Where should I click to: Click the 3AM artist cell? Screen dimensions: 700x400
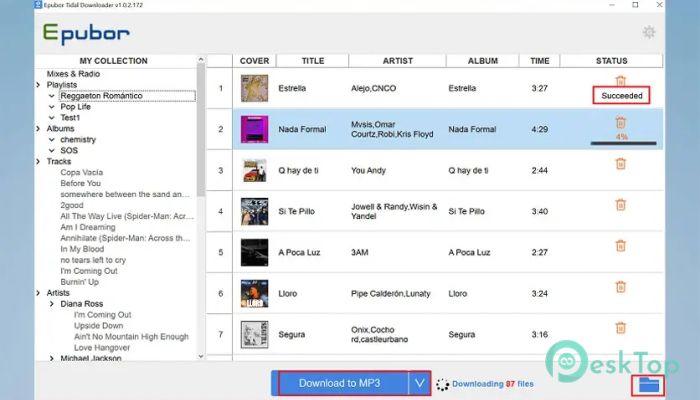tap(359, 253)
